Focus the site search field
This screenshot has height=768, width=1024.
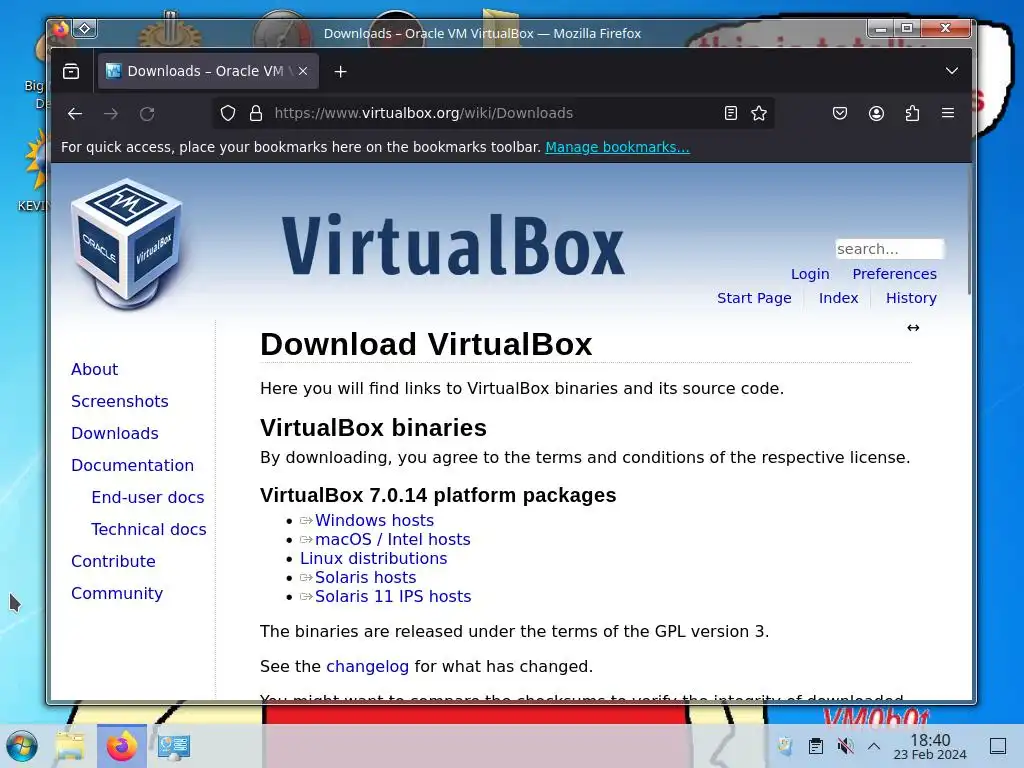pyautogui.click(x=889, y=249)
